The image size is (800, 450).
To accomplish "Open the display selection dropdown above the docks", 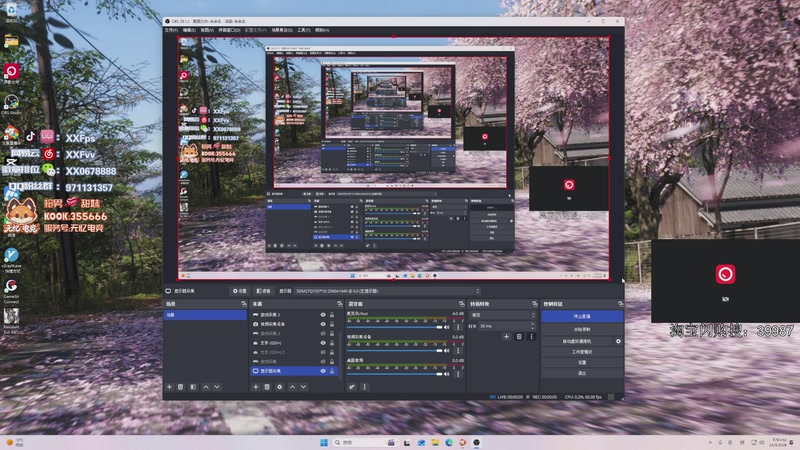I will point(387,291).
